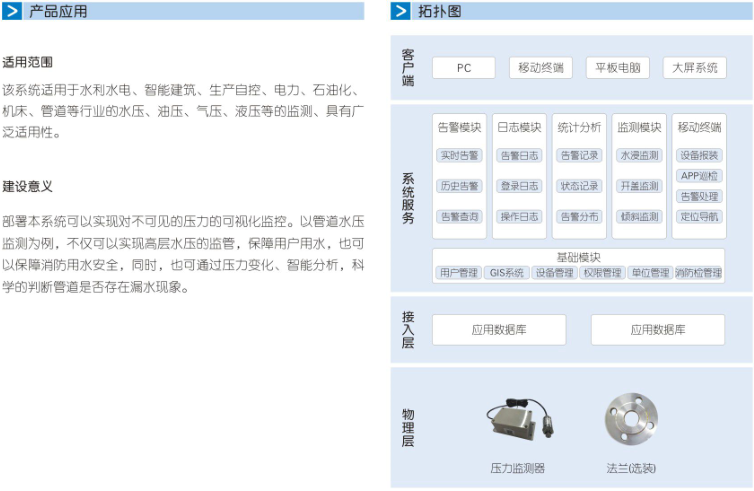Image resolution: width=754 pixels, height=491 pixels.
Task: Click the 设备报装 item
Action: pos(699,155)
